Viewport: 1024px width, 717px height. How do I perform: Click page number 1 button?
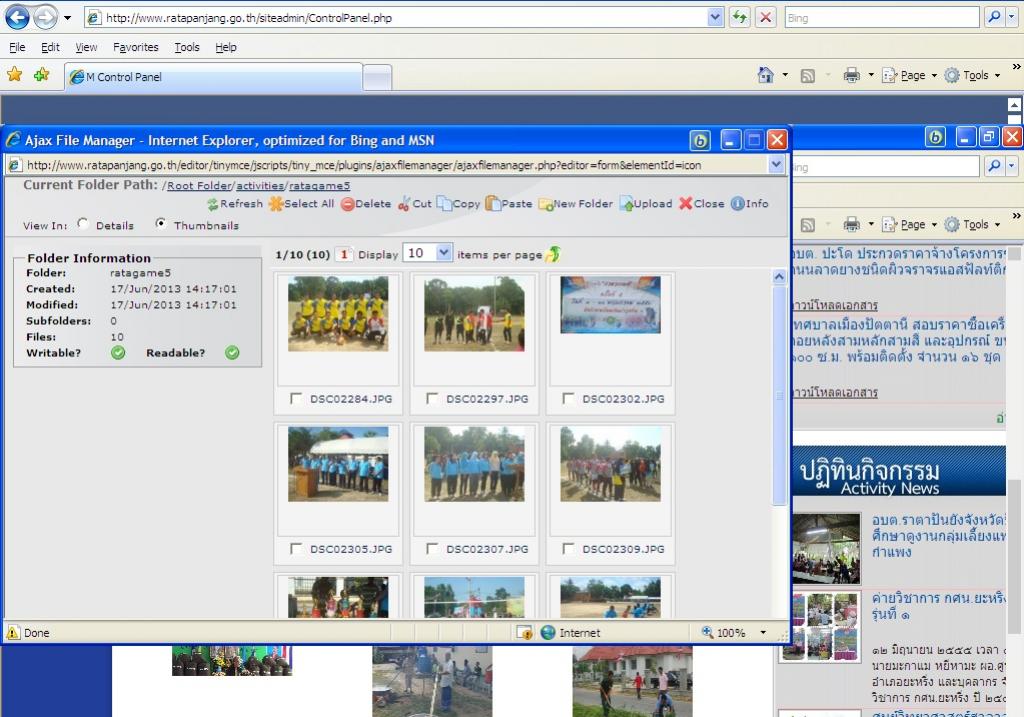[x=344, y=254]
